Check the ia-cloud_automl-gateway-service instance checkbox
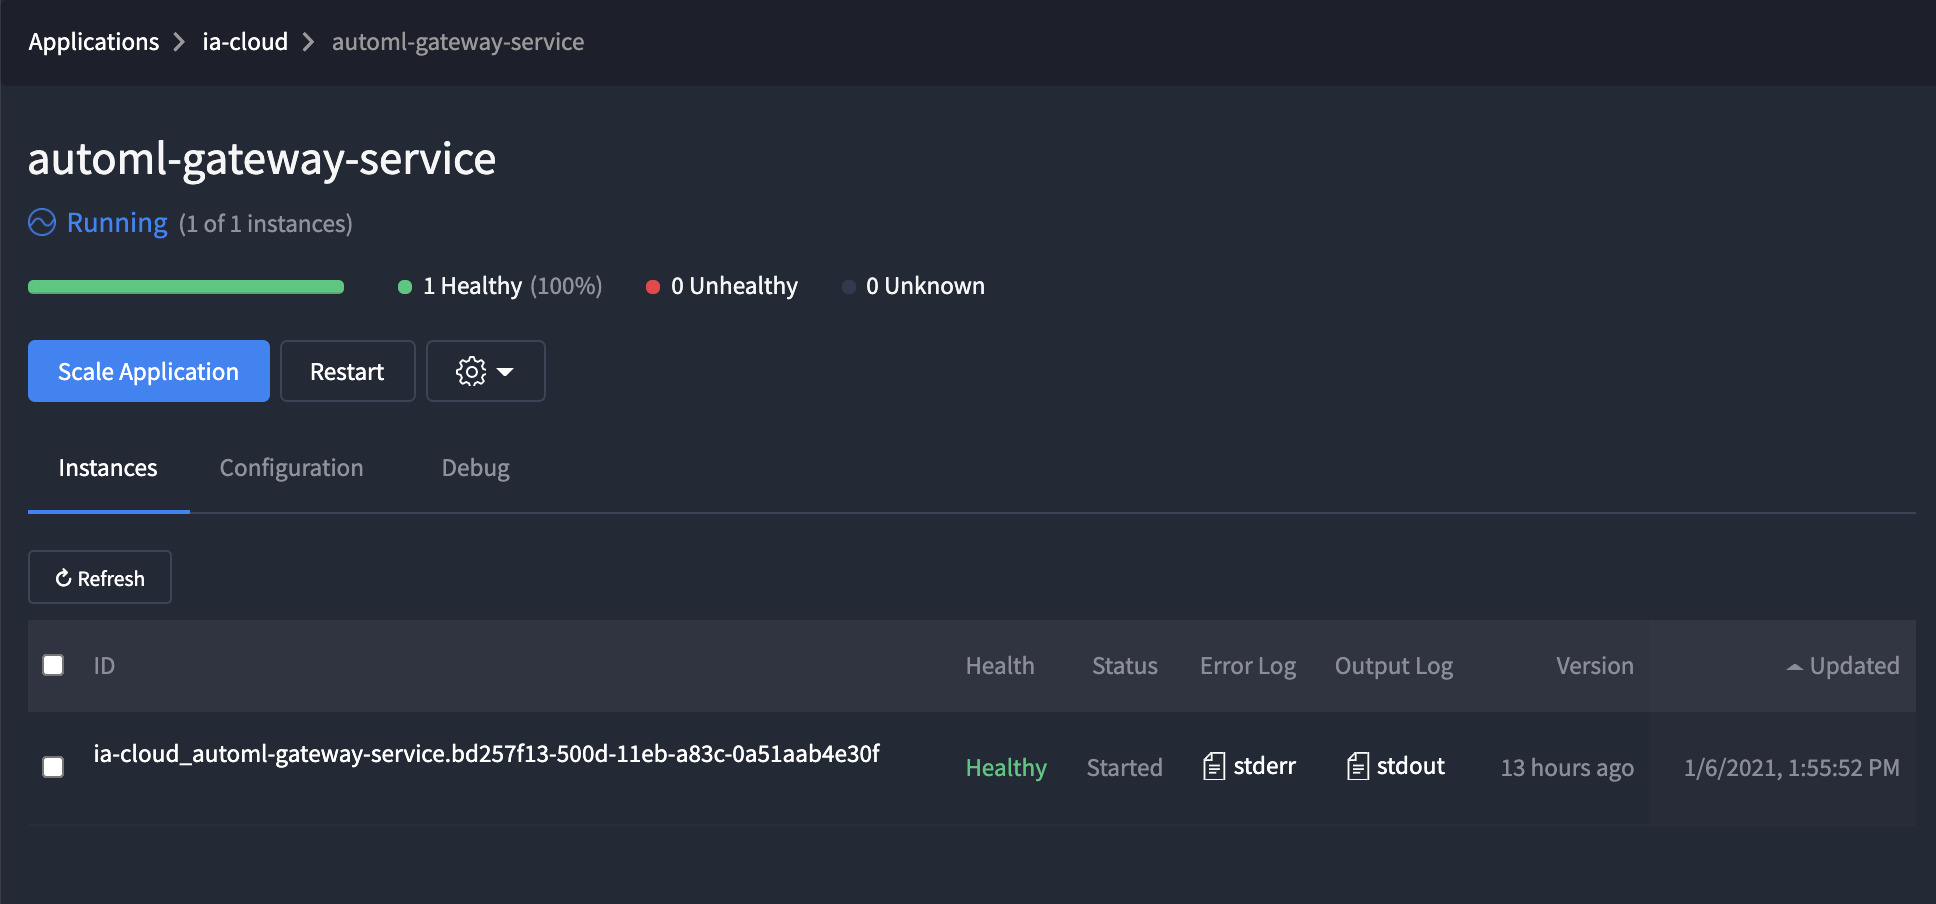The width and height of the screenshot is (1936, 904). coord(53,767)
